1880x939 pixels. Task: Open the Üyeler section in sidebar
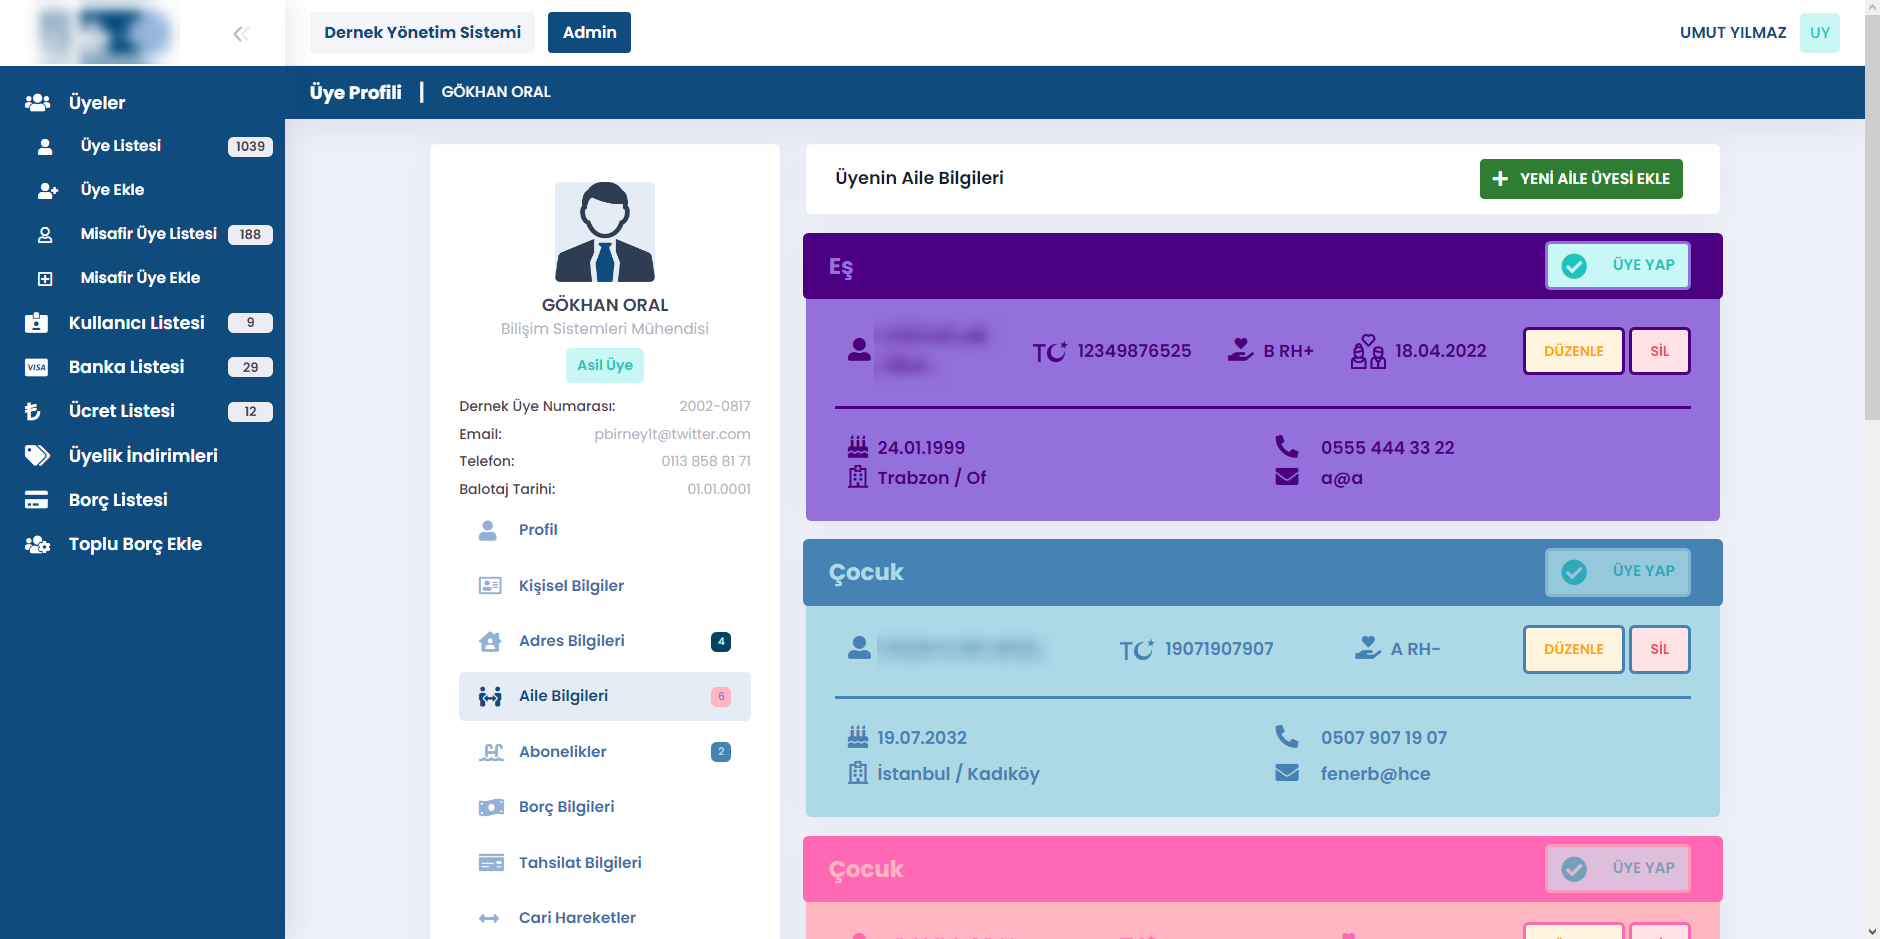(x=97, y=102)
